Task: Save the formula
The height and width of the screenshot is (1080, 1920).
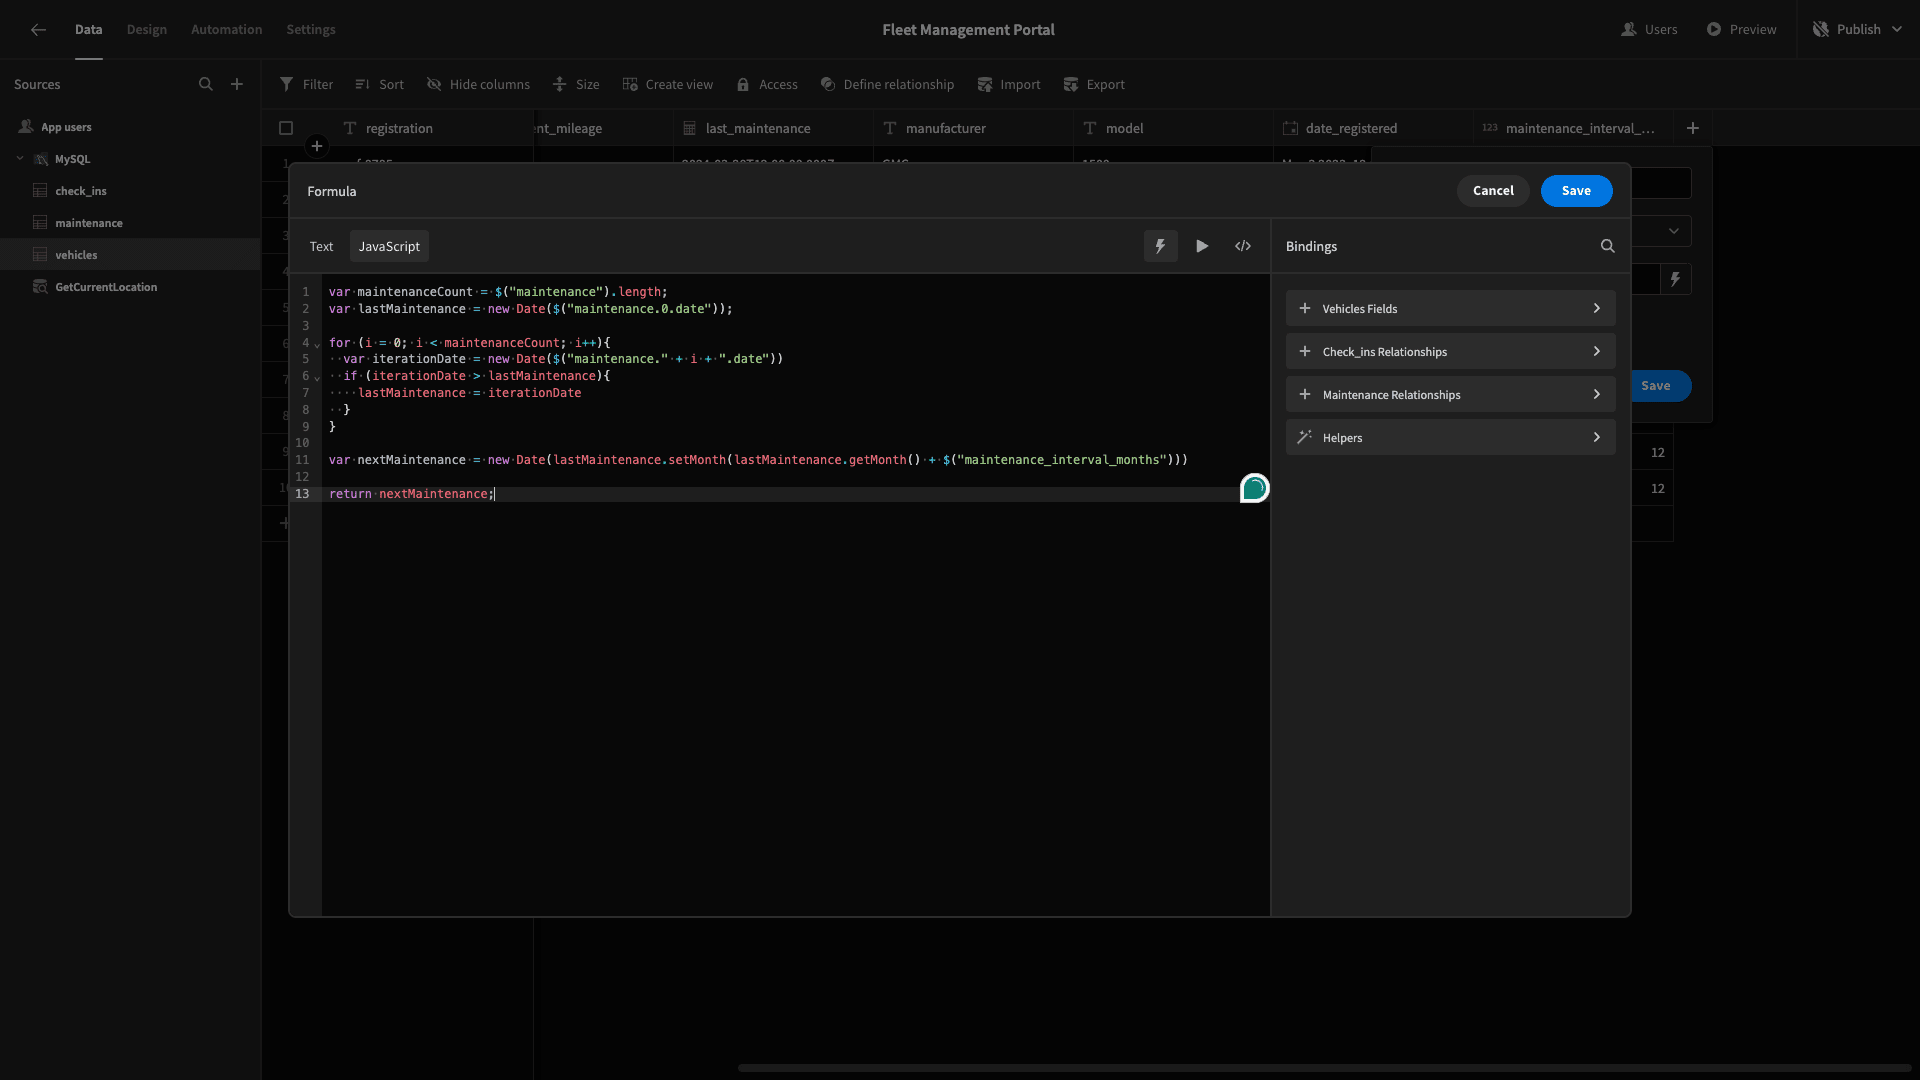Action: coord(1576,191)
